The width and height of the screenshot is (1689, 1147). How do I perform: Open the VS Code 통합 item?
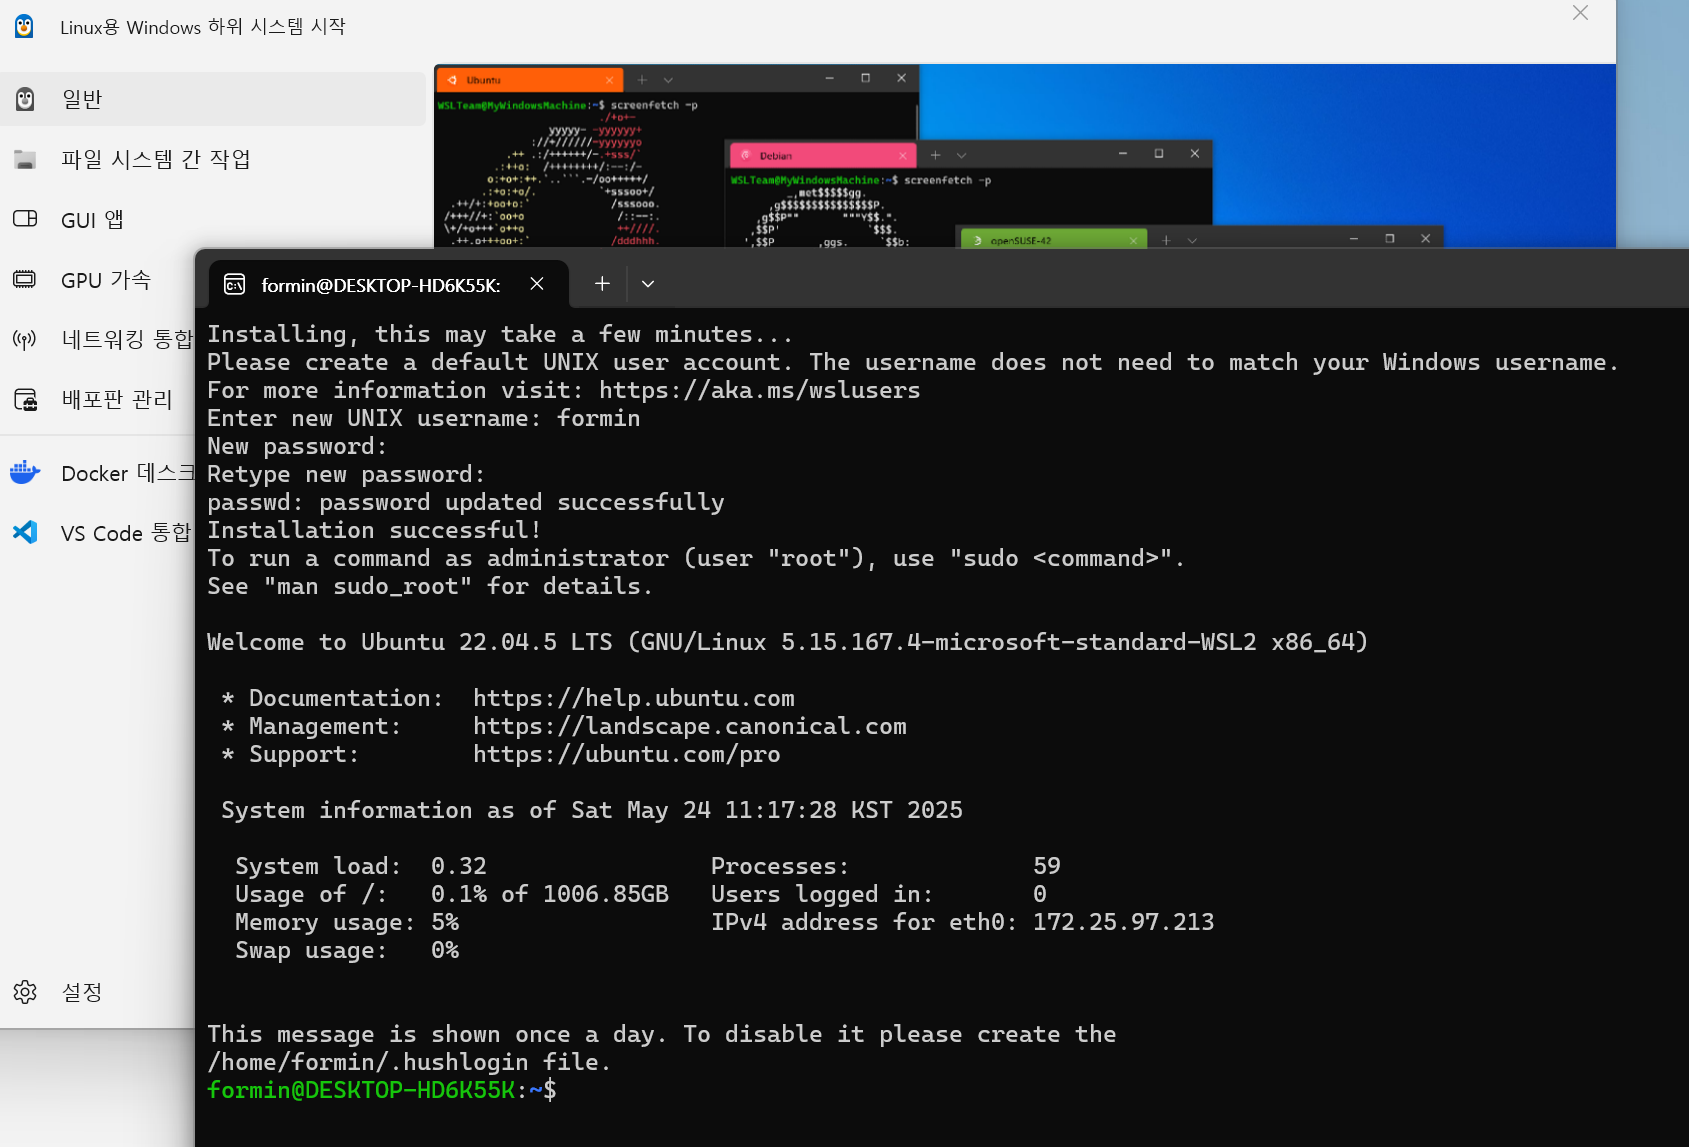pyautogui.click(x=98, y=533)
